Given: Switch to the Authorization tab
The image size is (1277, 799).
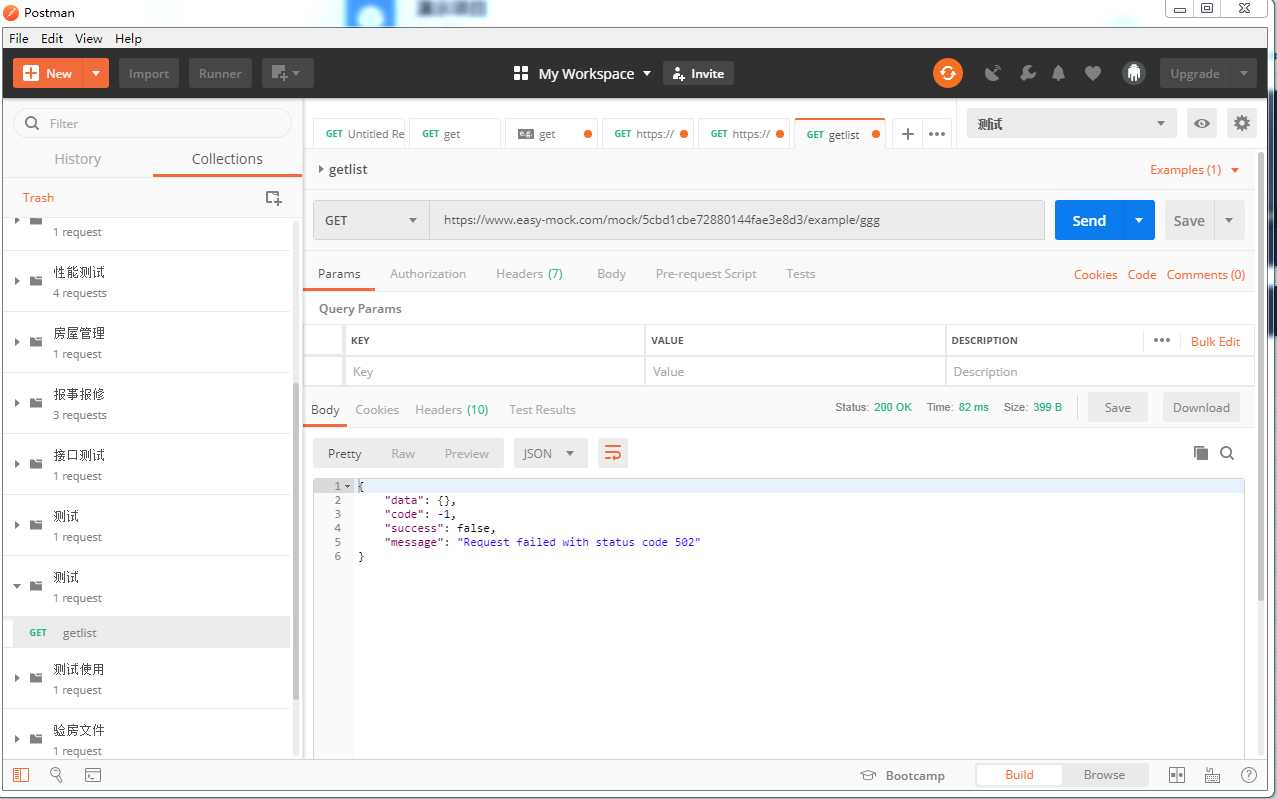Looking at the screenshot, I should 428,273.
